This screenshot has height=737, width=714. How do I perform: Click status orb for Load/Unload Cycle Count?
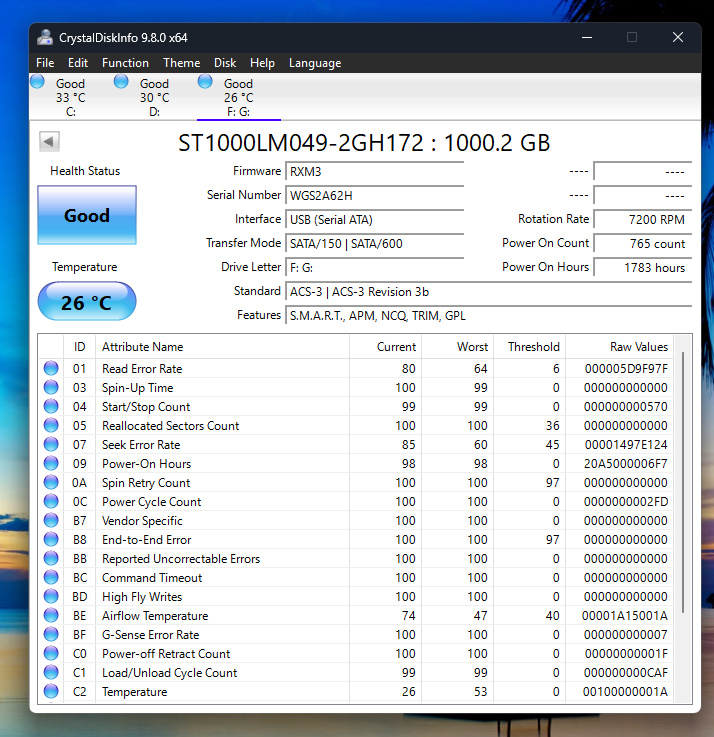51,673
